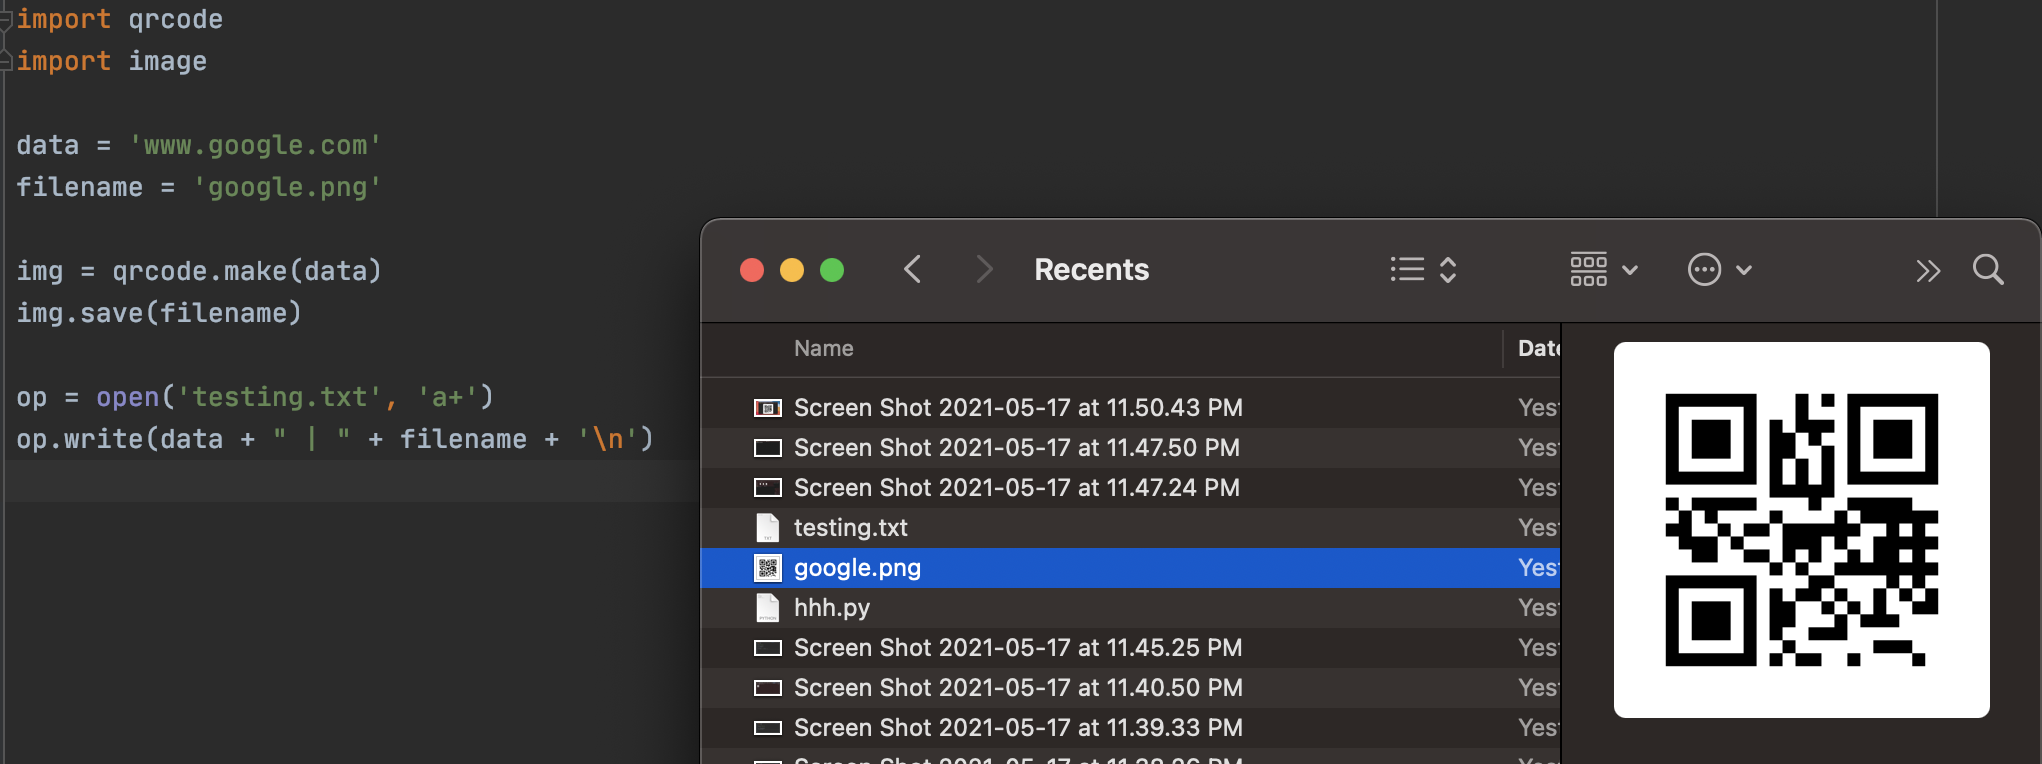This screenshot has height=764, width=2042.
Task: Click icon of 11.39.33 PM screenshot
Action: 767,728
